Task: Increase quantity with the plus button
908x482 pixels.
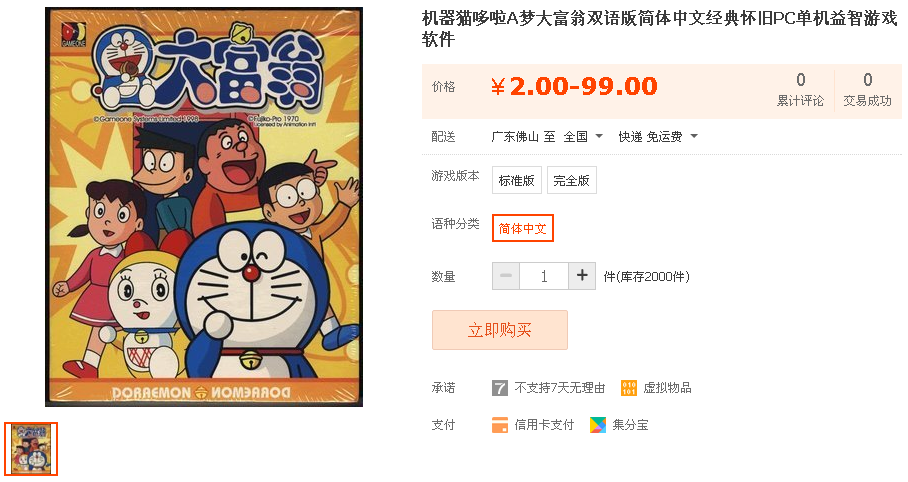Action: (582, 276)
